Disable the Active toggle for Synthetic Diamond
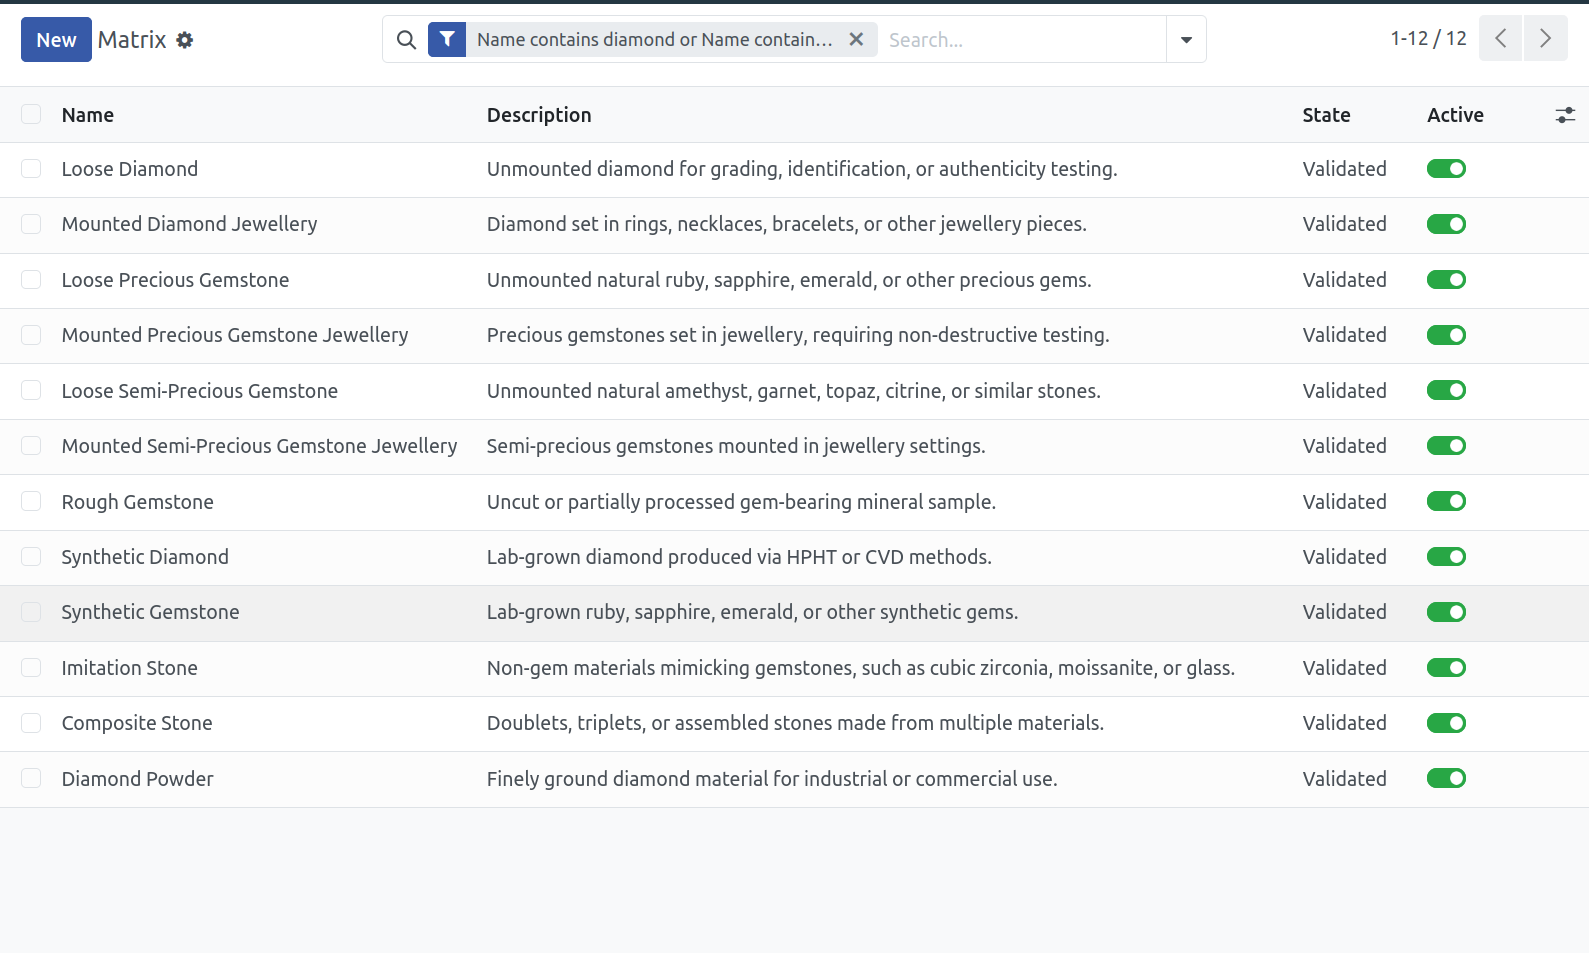This screenshot has height=953, width=1589. (1446, 557)
